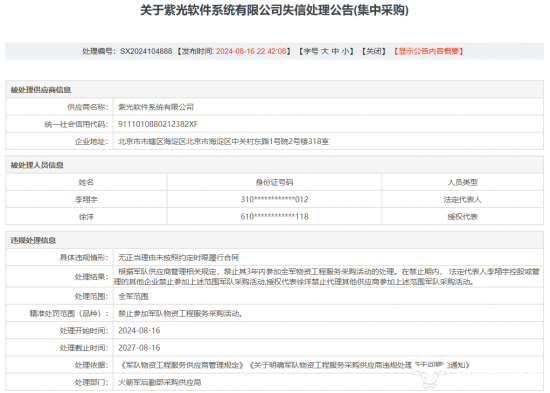Image resolution: width=550 pixels, height=393 pixels.
Task: Show summary via 显示公告内容概要 link
Action: coord(428,51)
